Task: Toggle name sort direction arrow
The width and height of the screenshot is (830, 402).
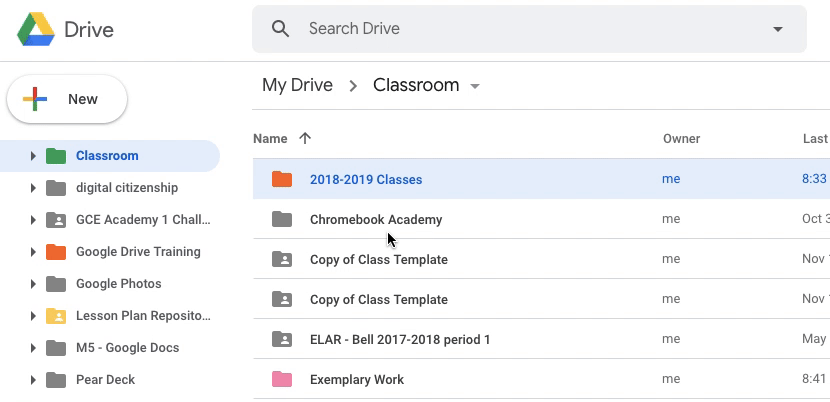Action: [305, 138]
